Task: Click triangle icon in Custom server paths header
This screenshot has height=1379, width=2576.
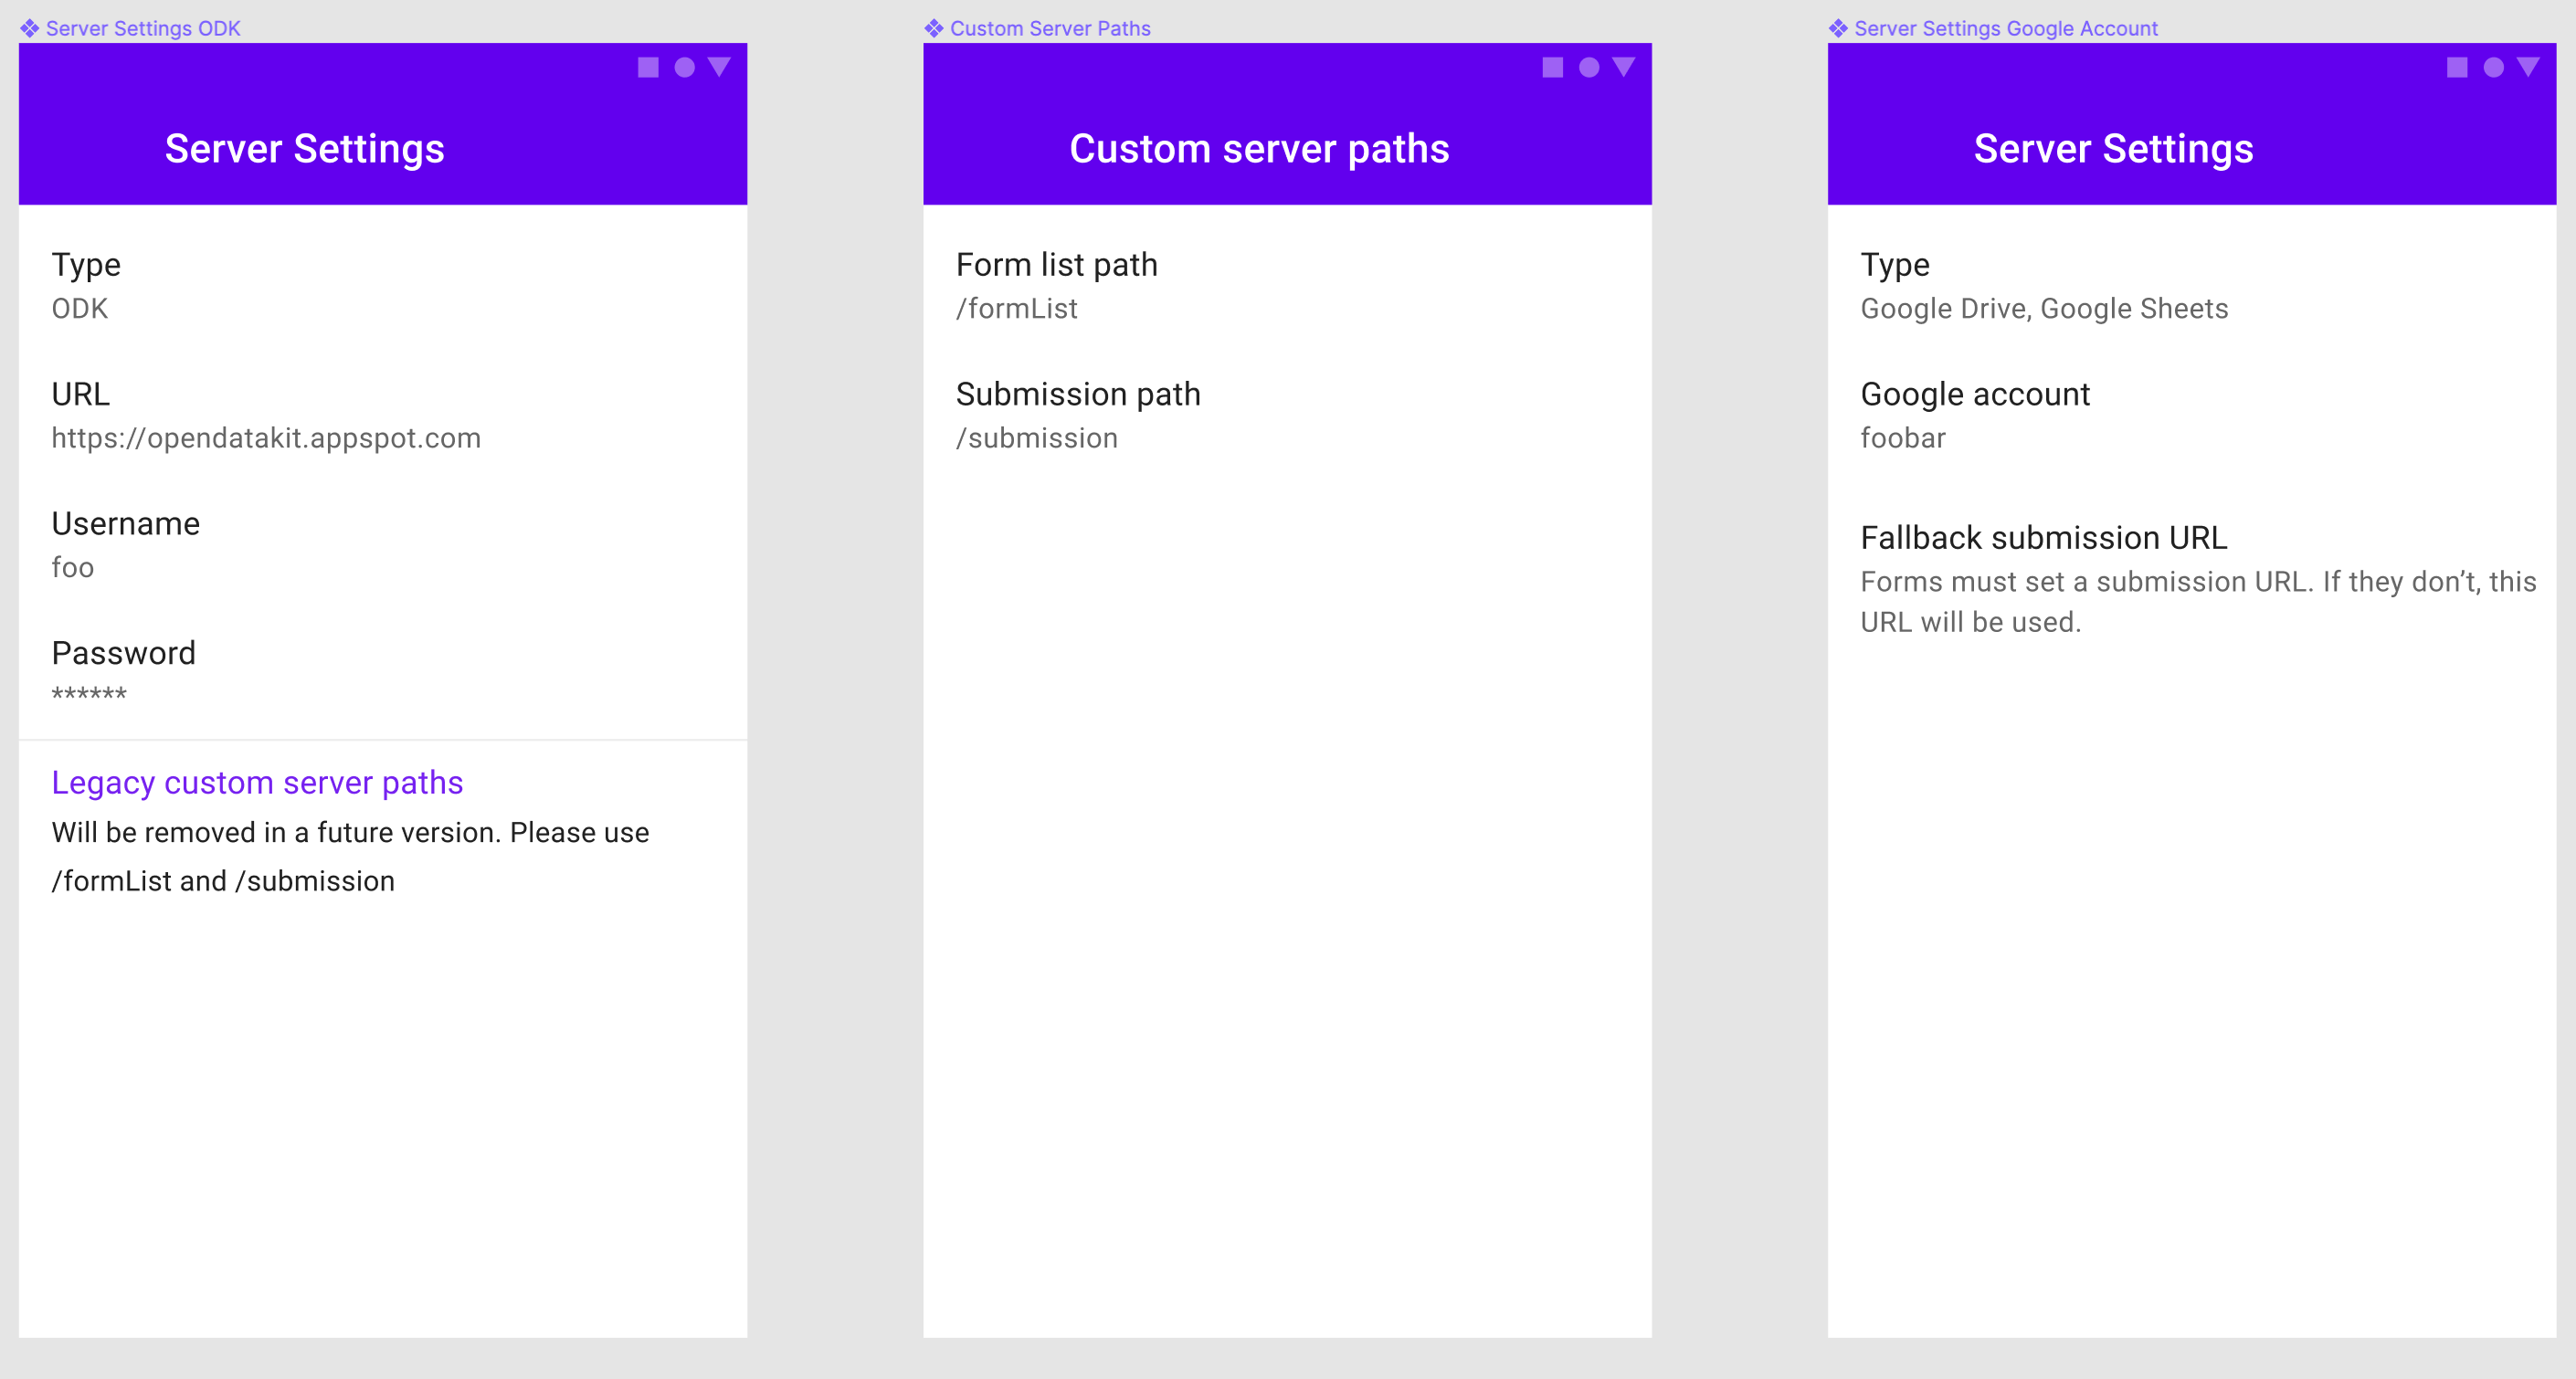Action: pyautogui.click(x=1623, y=67)
